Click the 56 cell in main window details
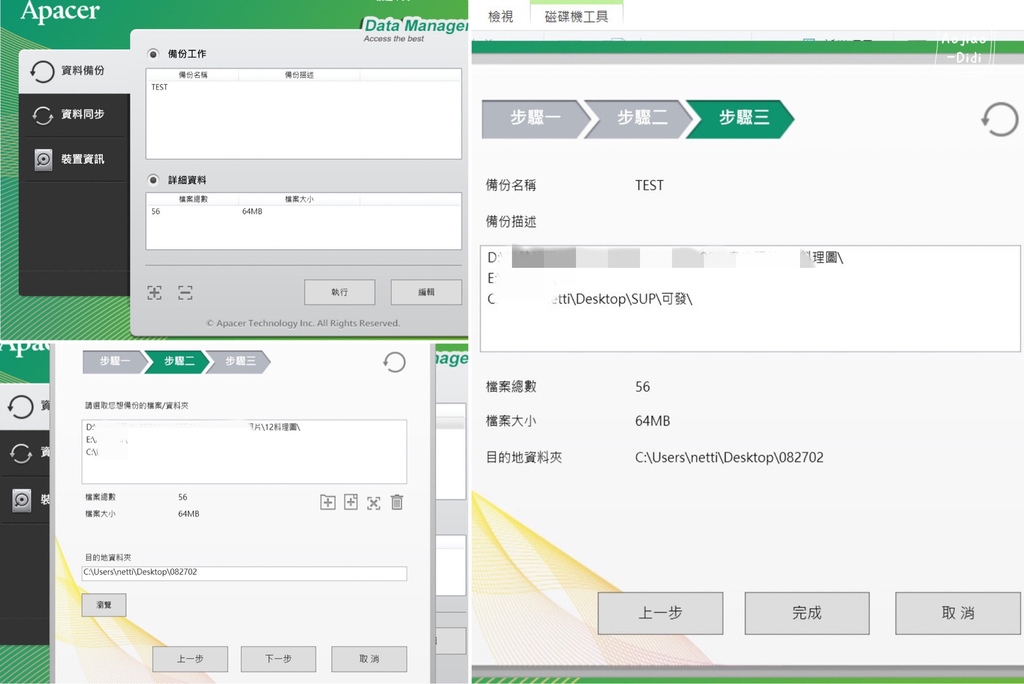This screenshot has height=684, width=1024. 155,212
